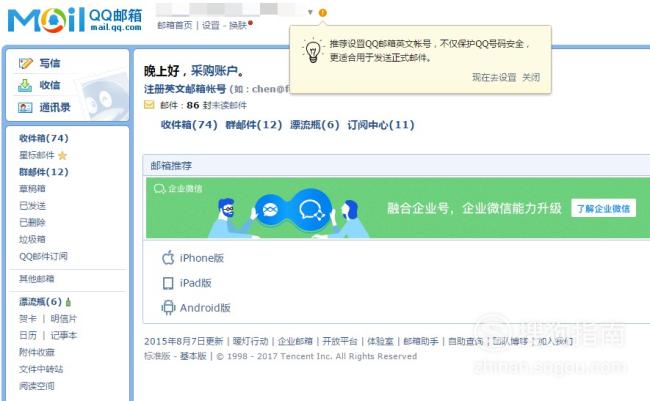
Task: Open the iPad版 link
Action: click(x=195, y=283)
